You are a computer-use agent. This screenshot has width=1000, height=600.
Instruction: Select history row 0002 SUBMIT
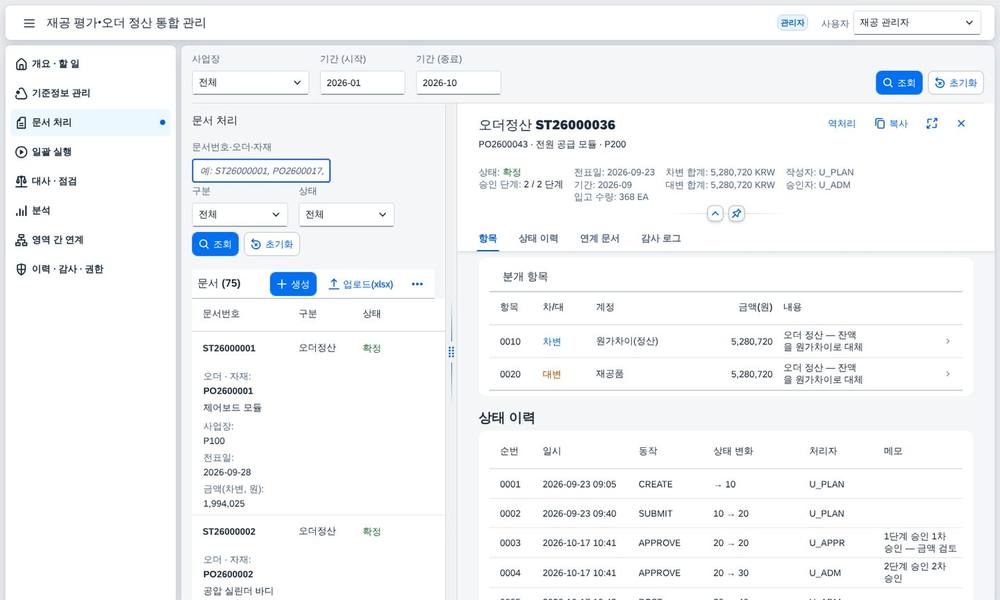click(726, 514)
